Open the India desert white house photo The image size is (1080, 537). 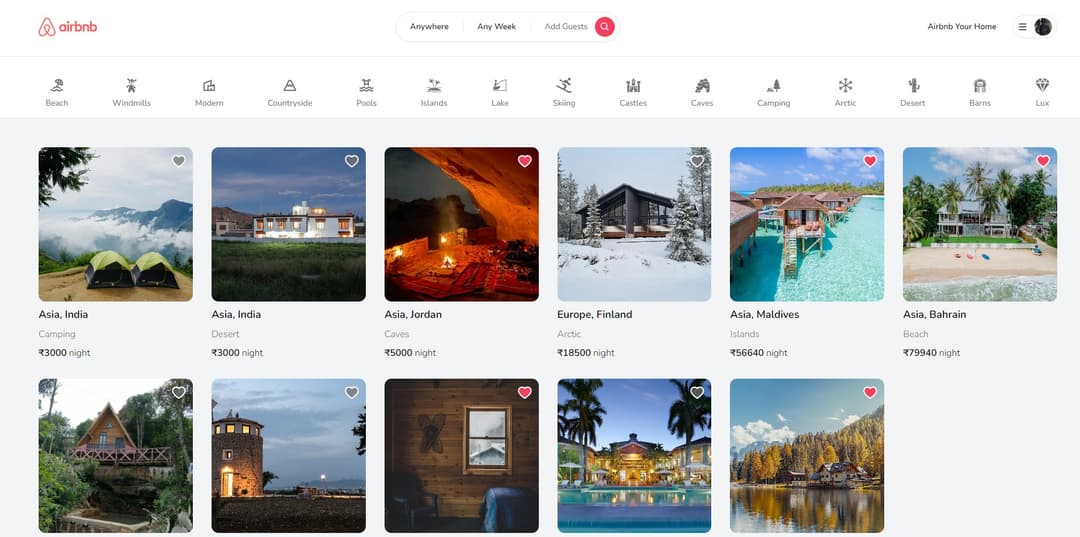(x=289, y=224)
